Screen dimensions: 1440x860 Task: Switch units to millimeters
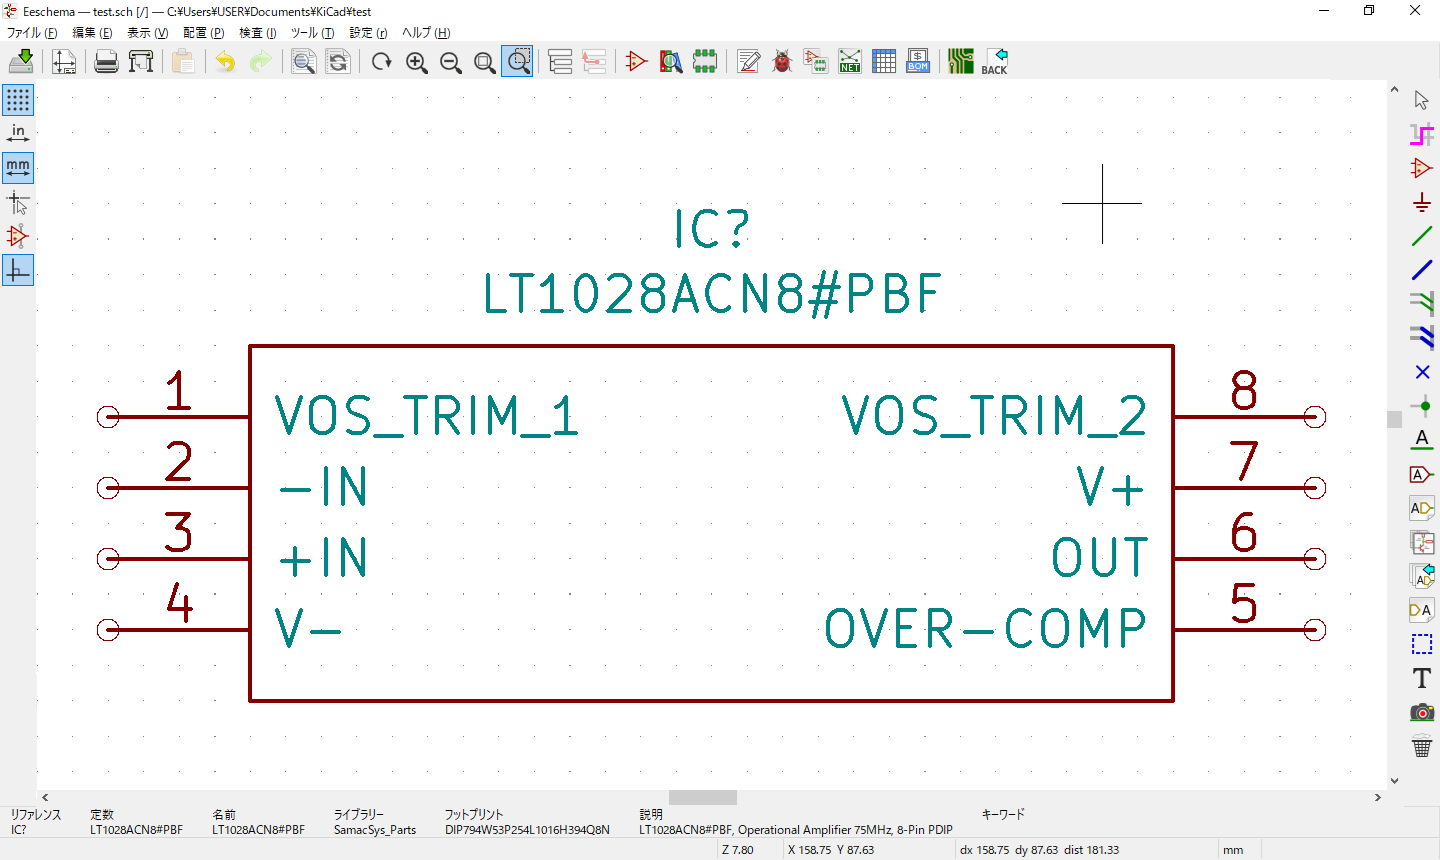pyautogui.click(x=18, y=167)
